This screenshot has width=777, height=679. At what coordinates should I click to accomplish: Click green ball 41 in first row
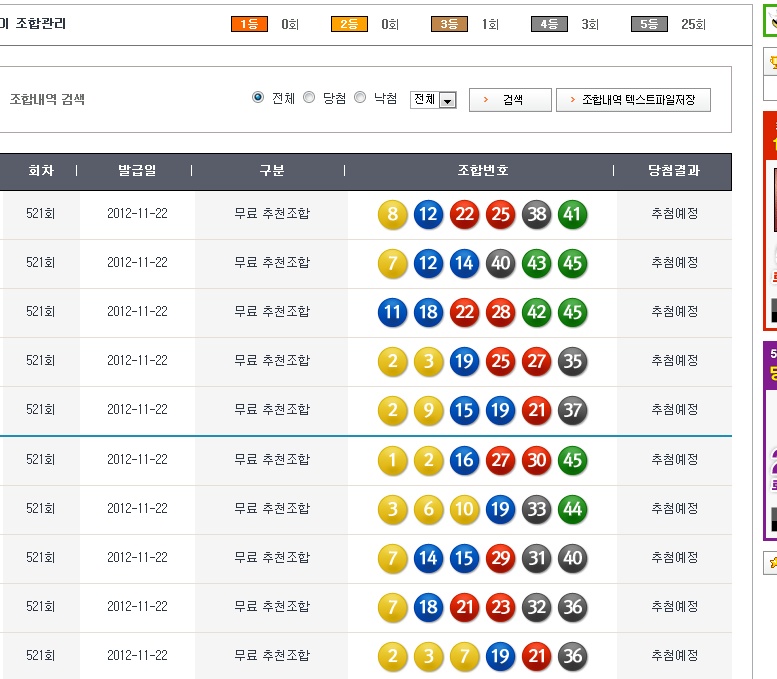[572, 214]
